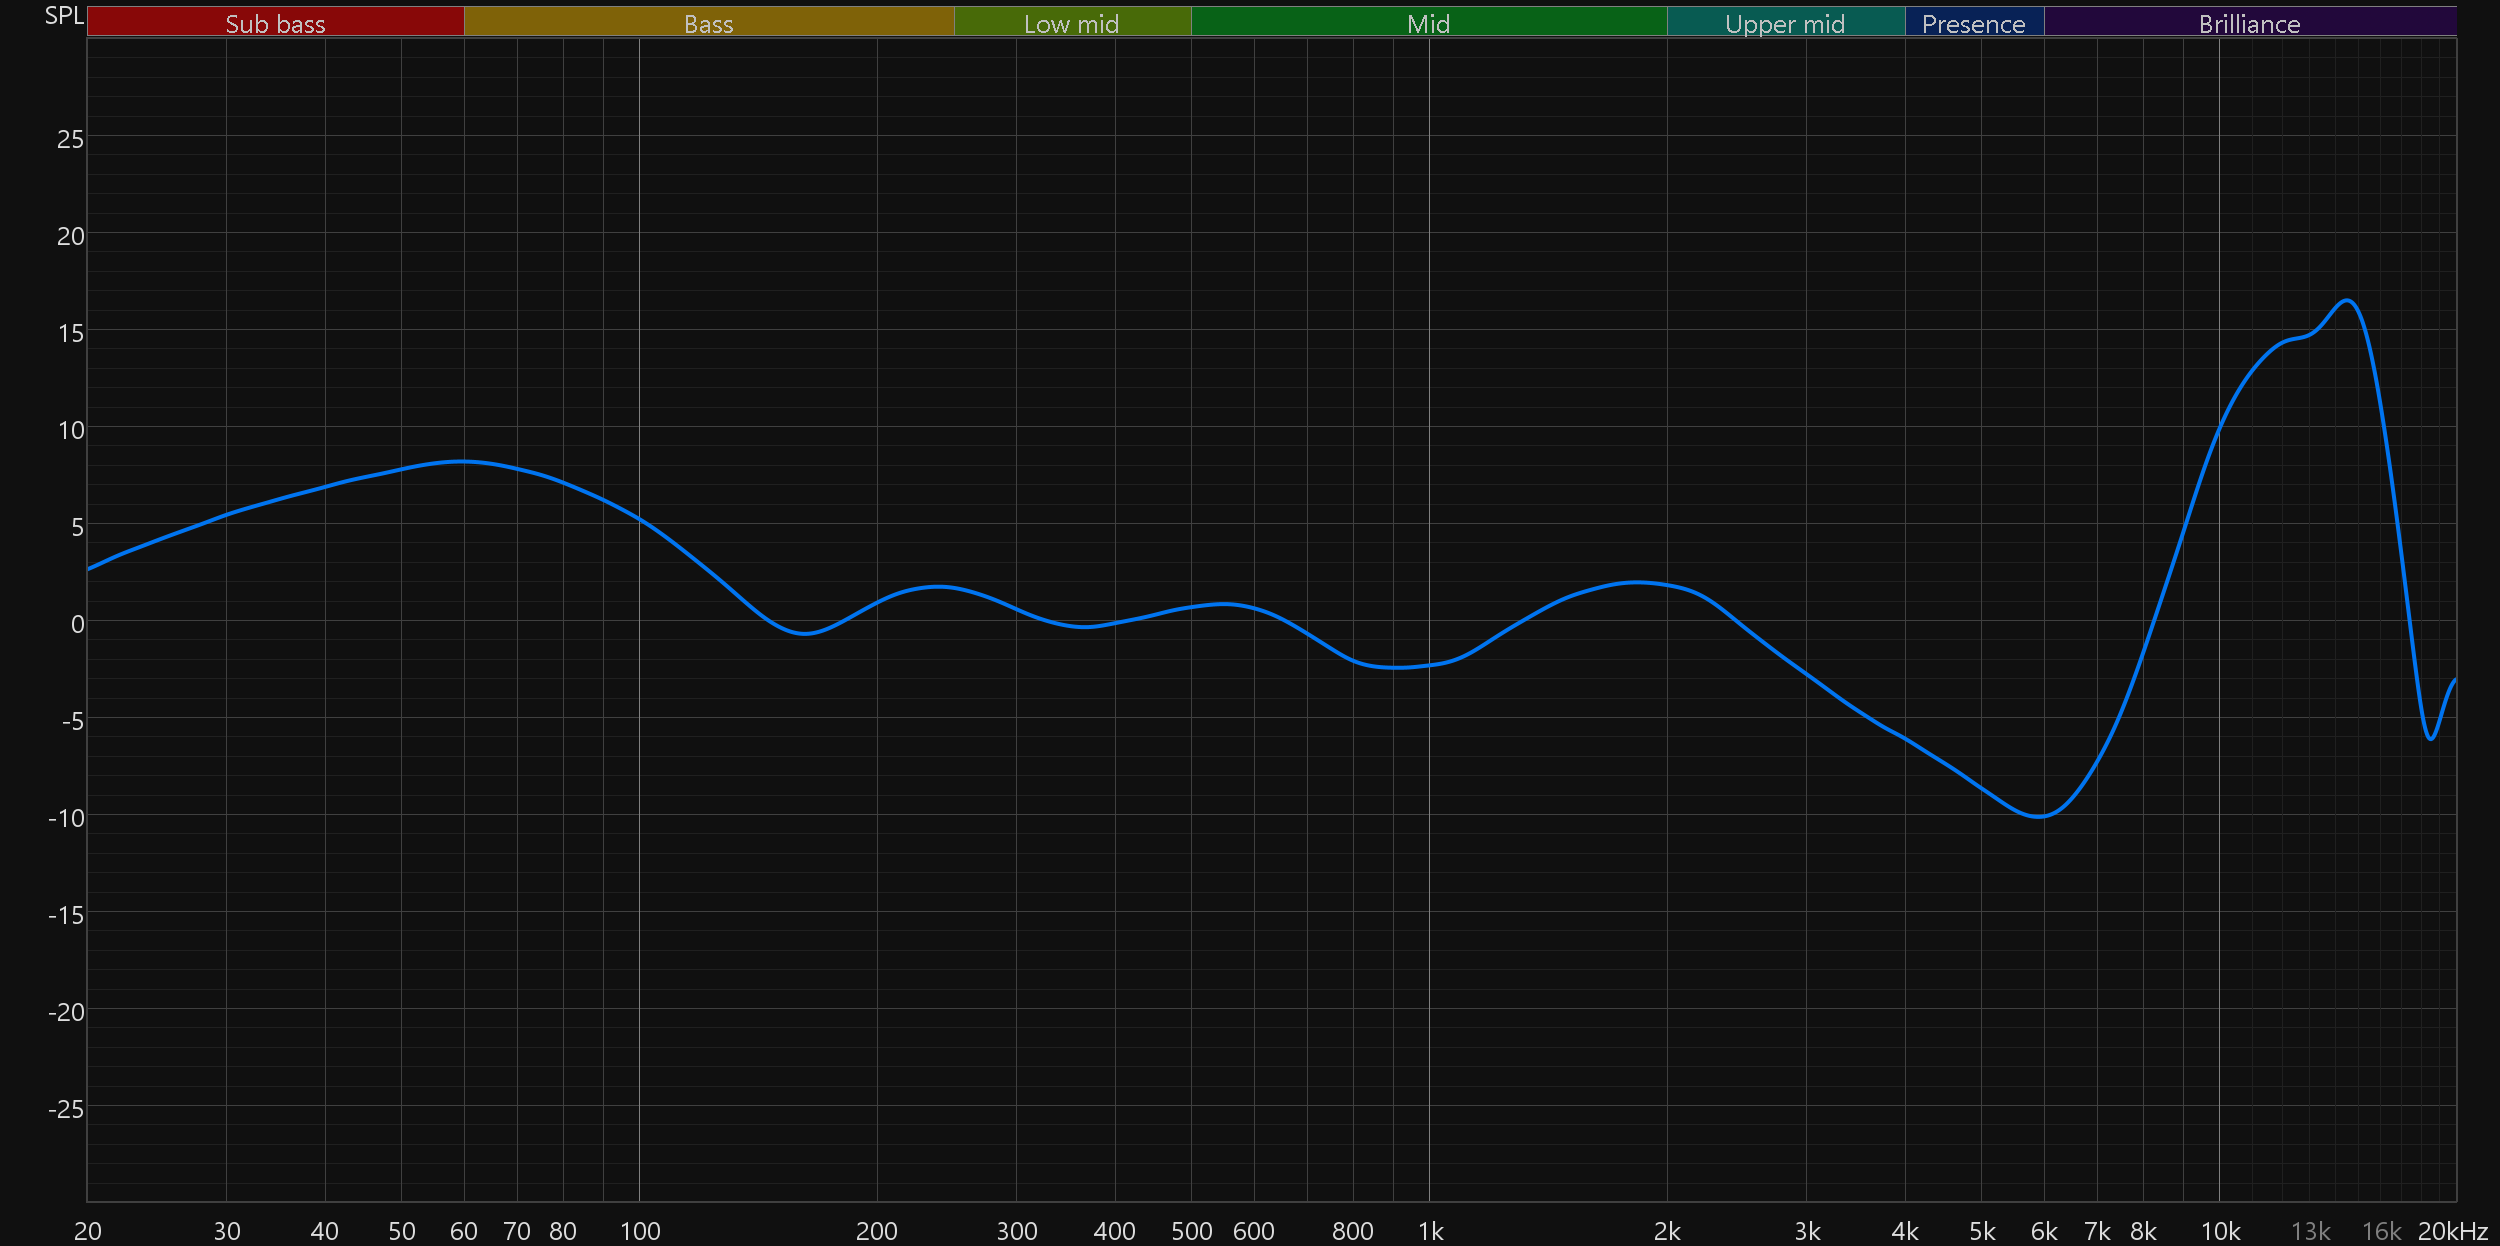The width and height of the screenshot is (2500, 1246).
Task: Click the red Sub bass band label
Action: (x=275, y=23)
